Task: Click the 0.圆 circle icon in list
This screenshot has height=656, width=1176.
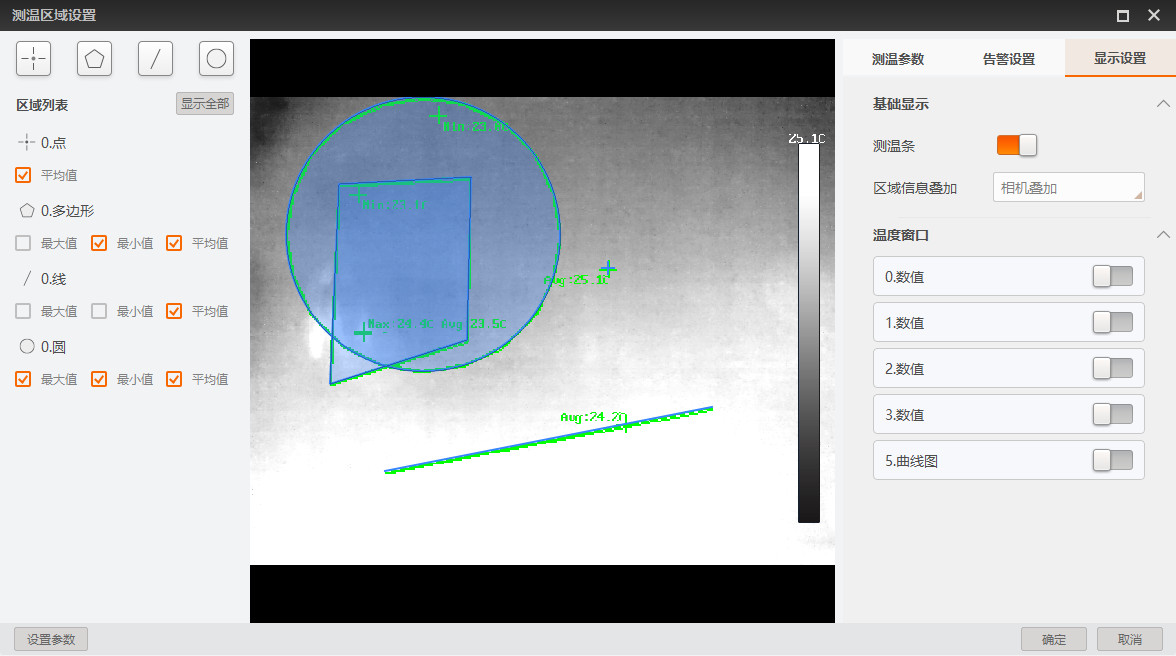Action: (x=26, y=347)
